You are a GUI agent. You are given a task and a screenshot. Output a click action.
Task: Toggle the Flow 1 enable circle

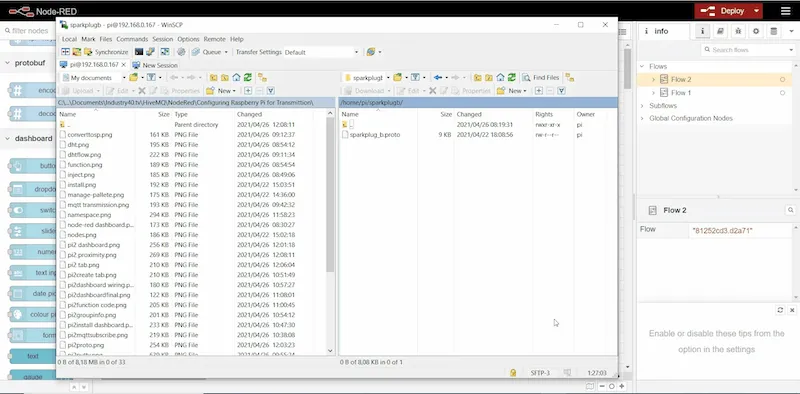pyautogui.click(x=782, y=93)
